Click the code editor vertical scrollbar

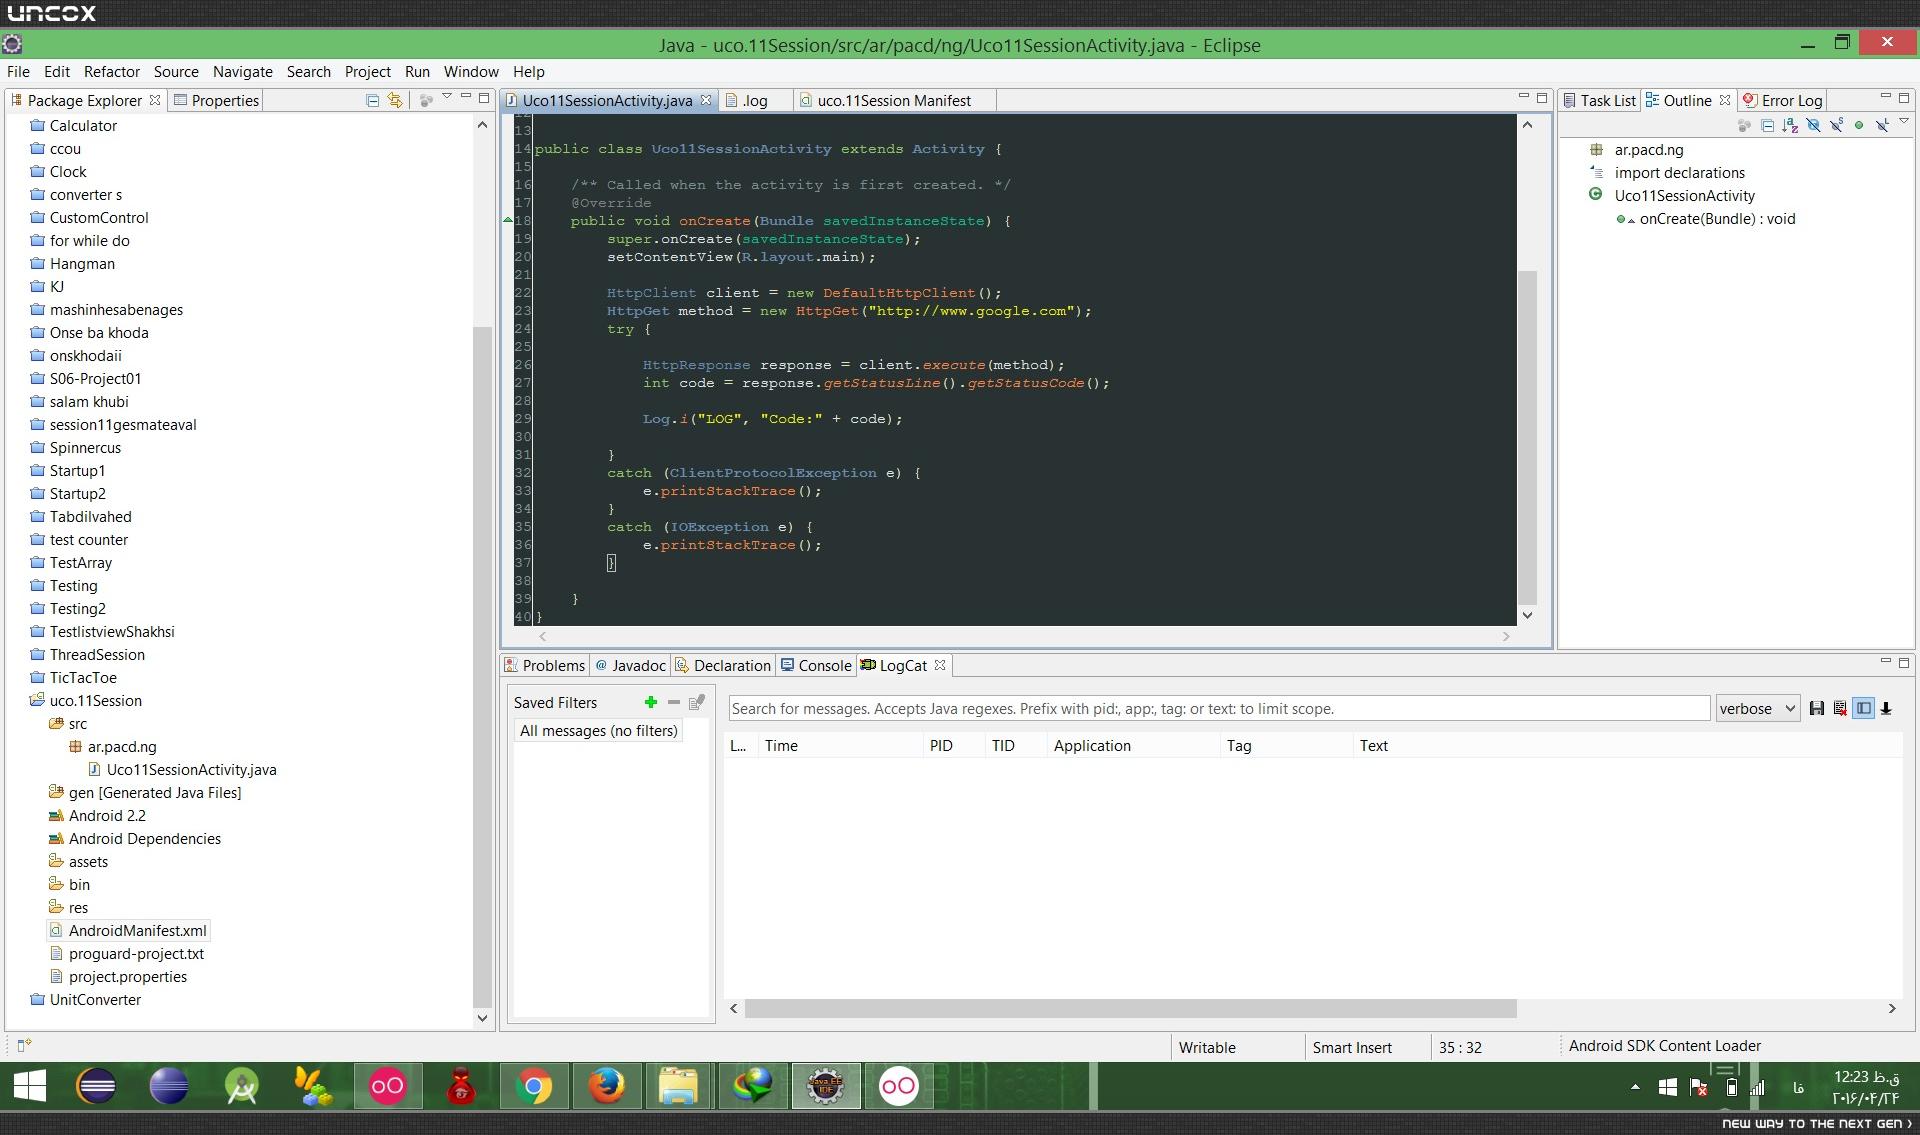coord(1527,438)
